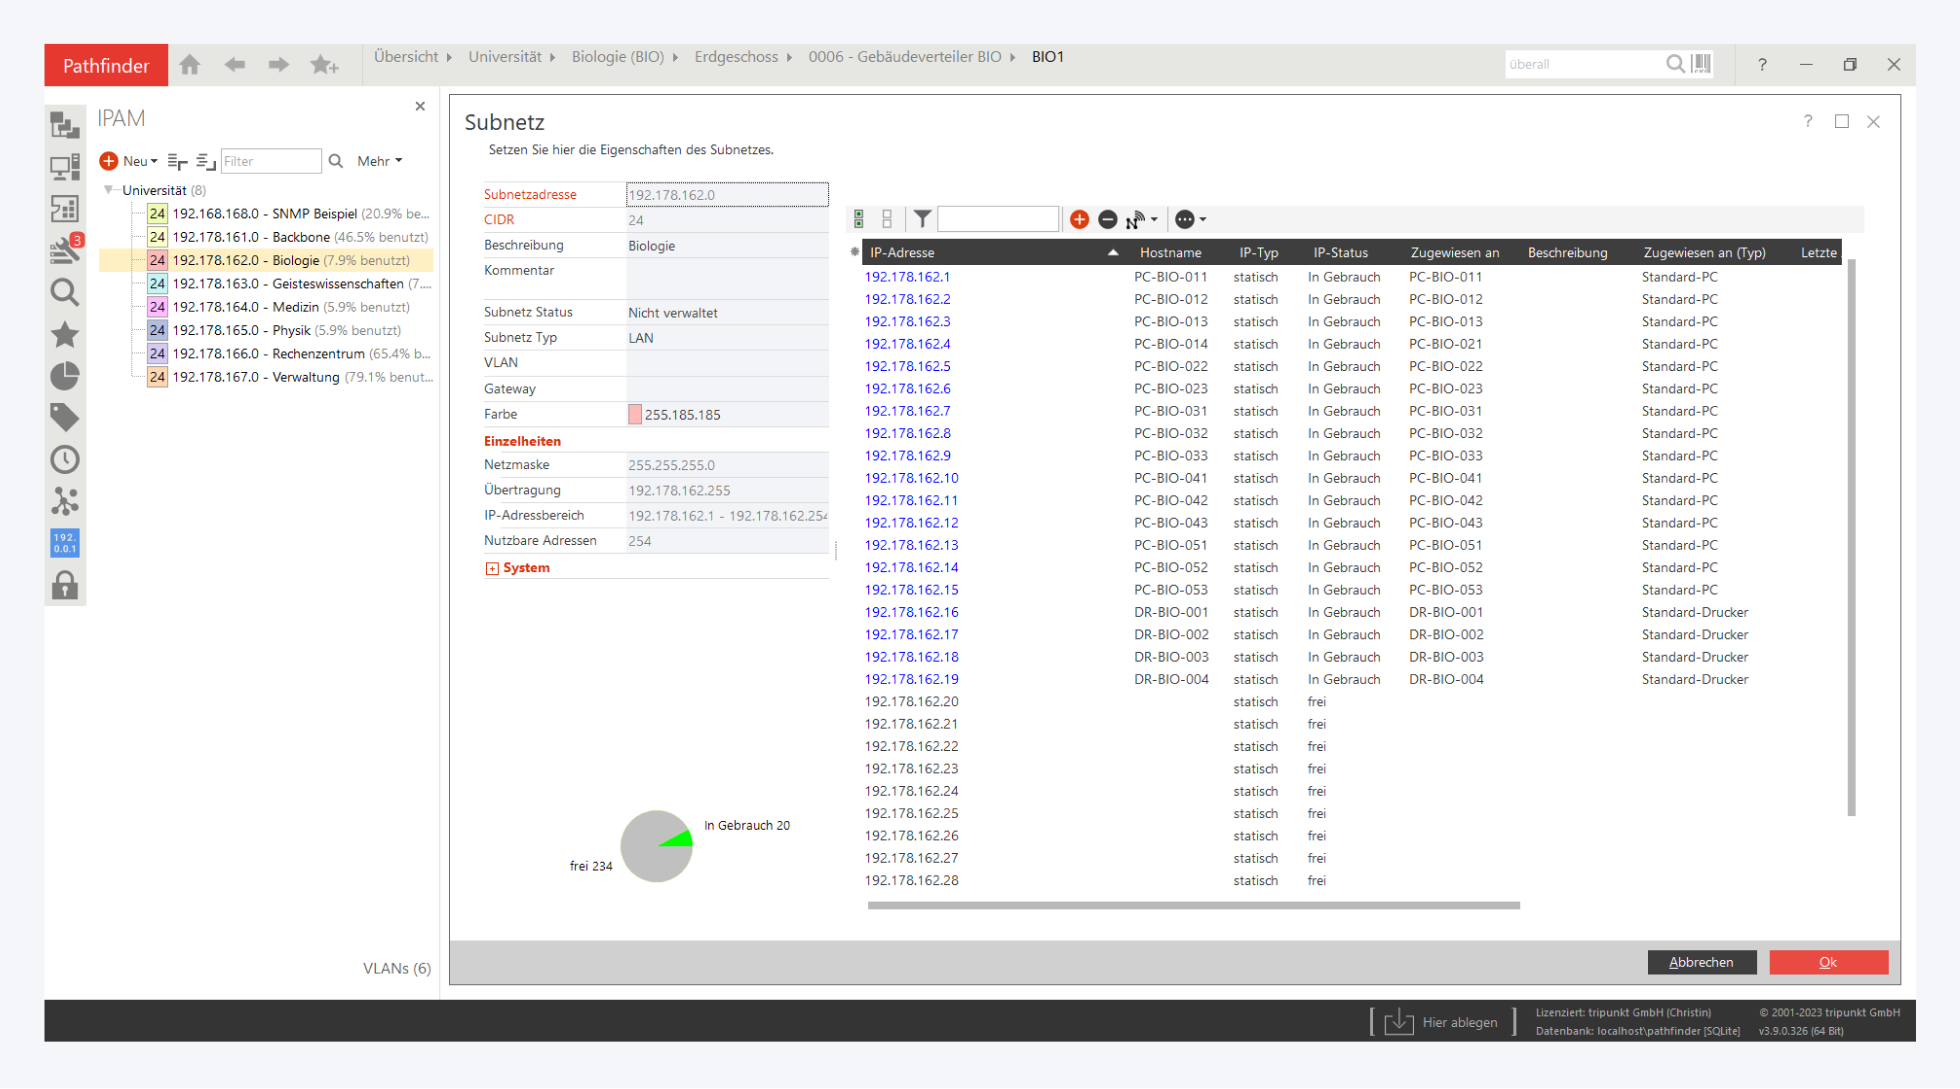
Task: Select Biologie (BIO) in breadcrumb
Action: [617, 57]
